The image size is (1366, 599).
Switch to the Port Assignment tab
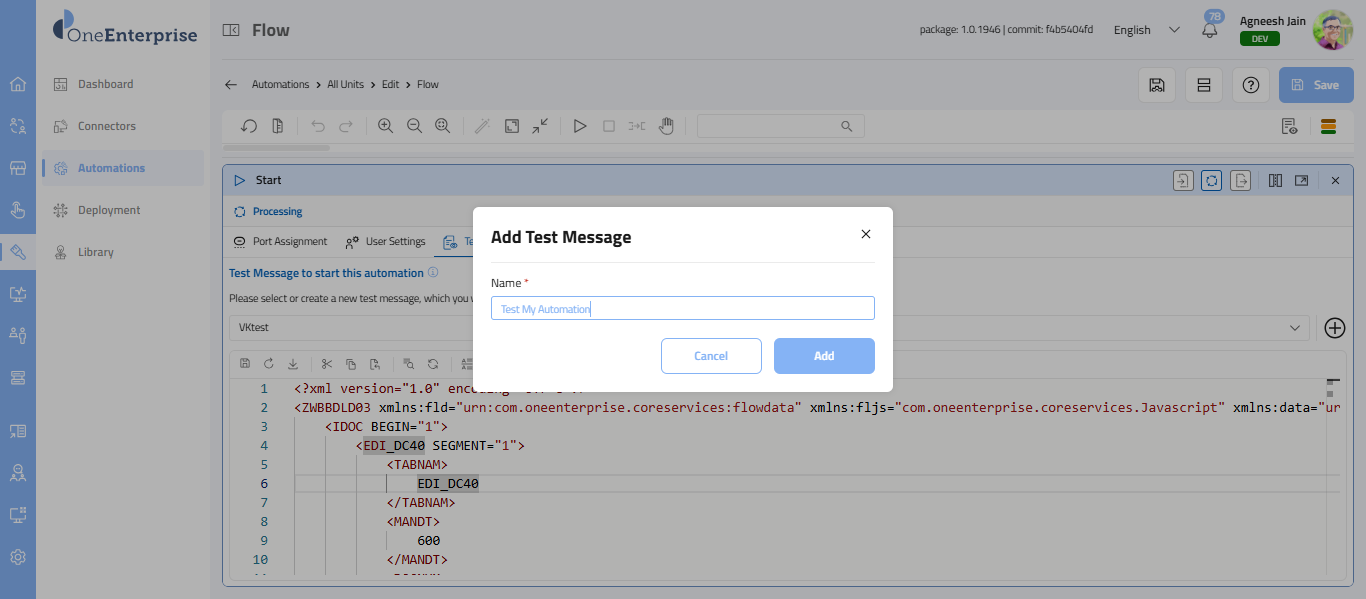click(x=280, y=241)
